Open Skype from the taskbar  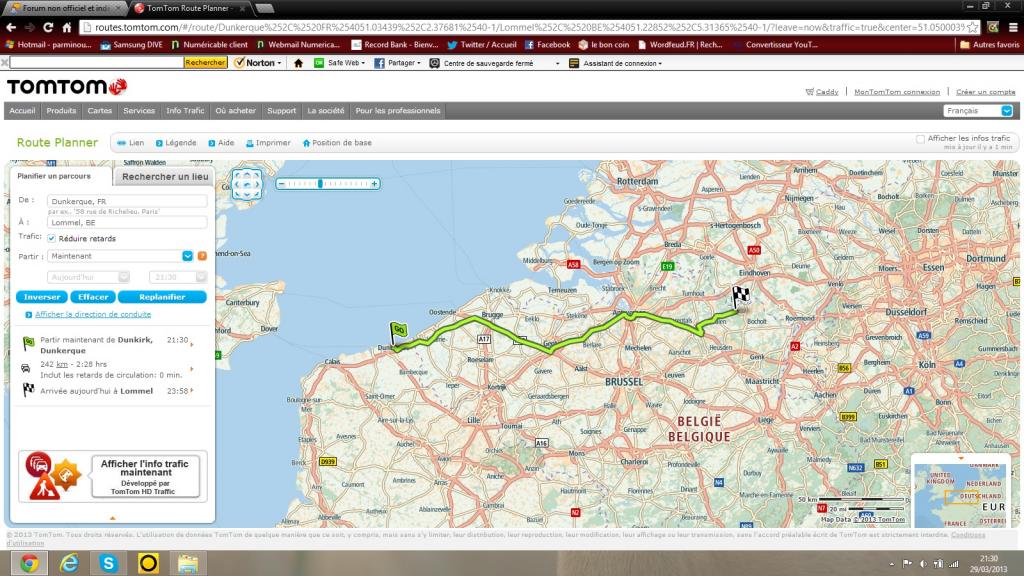coord(108,563)
